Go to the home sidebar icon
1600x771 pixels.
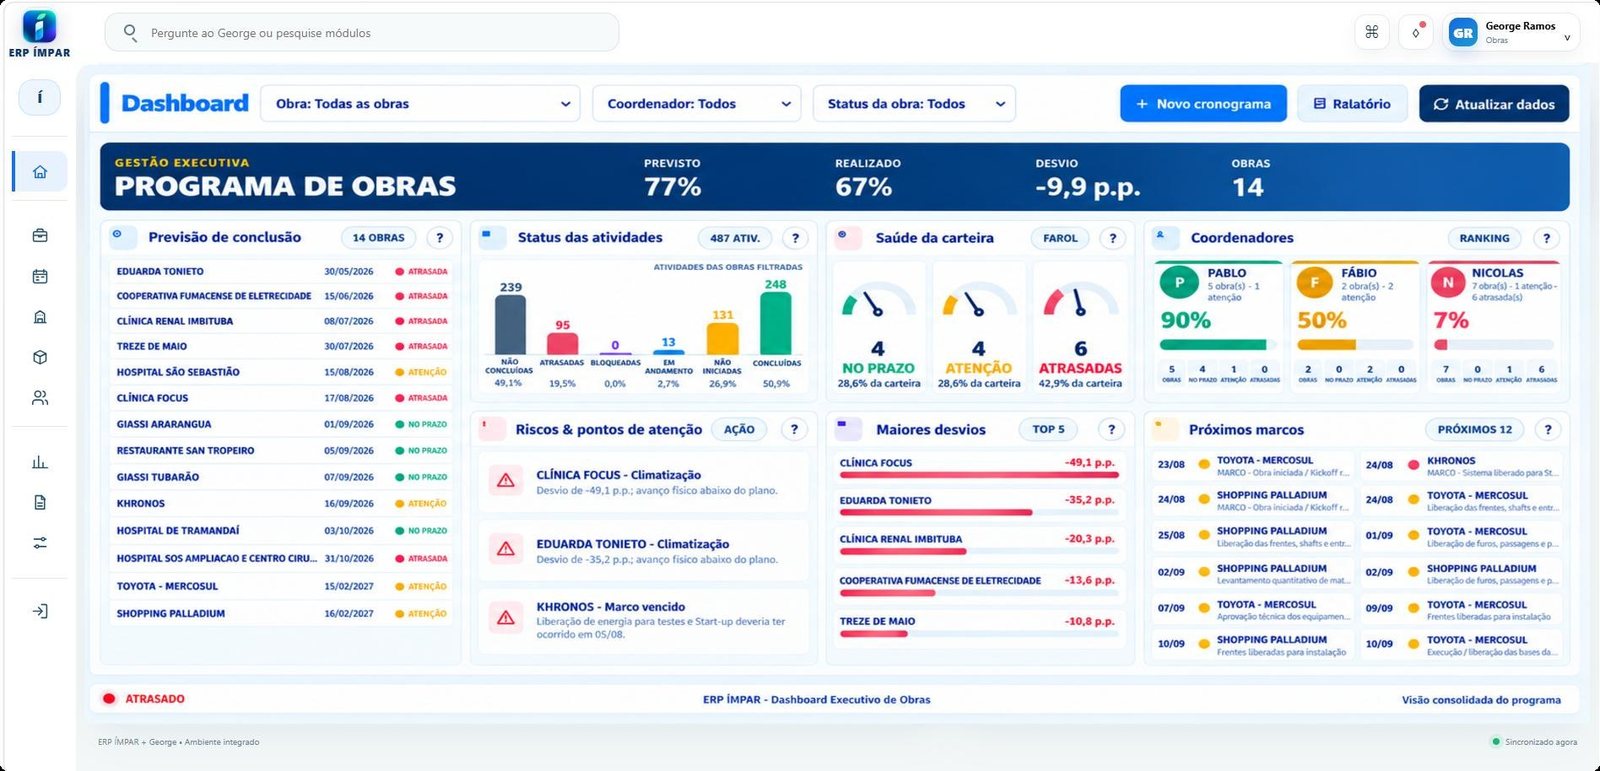[40, 172]
